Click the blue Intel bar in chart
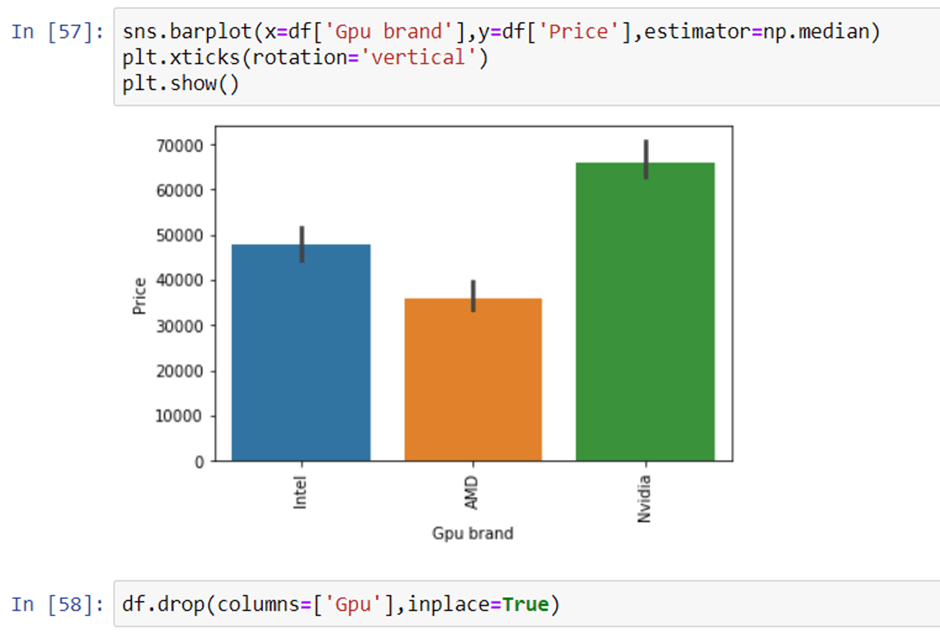 [301, 353]
